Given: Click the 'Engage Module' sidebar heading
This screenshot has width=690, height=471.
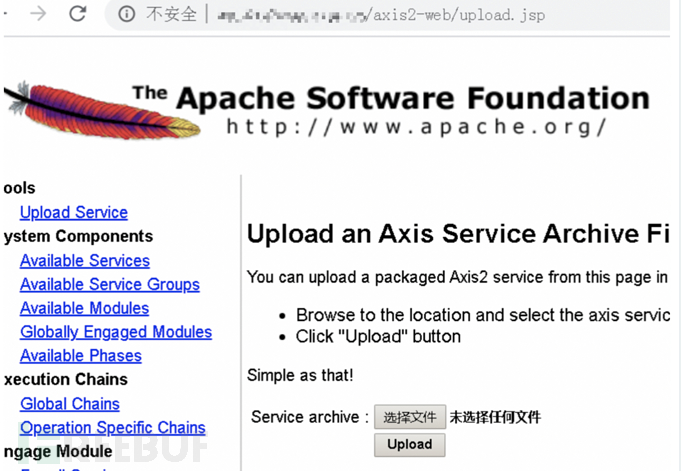Looking at the screenshot, I should [x=58, y=452].
